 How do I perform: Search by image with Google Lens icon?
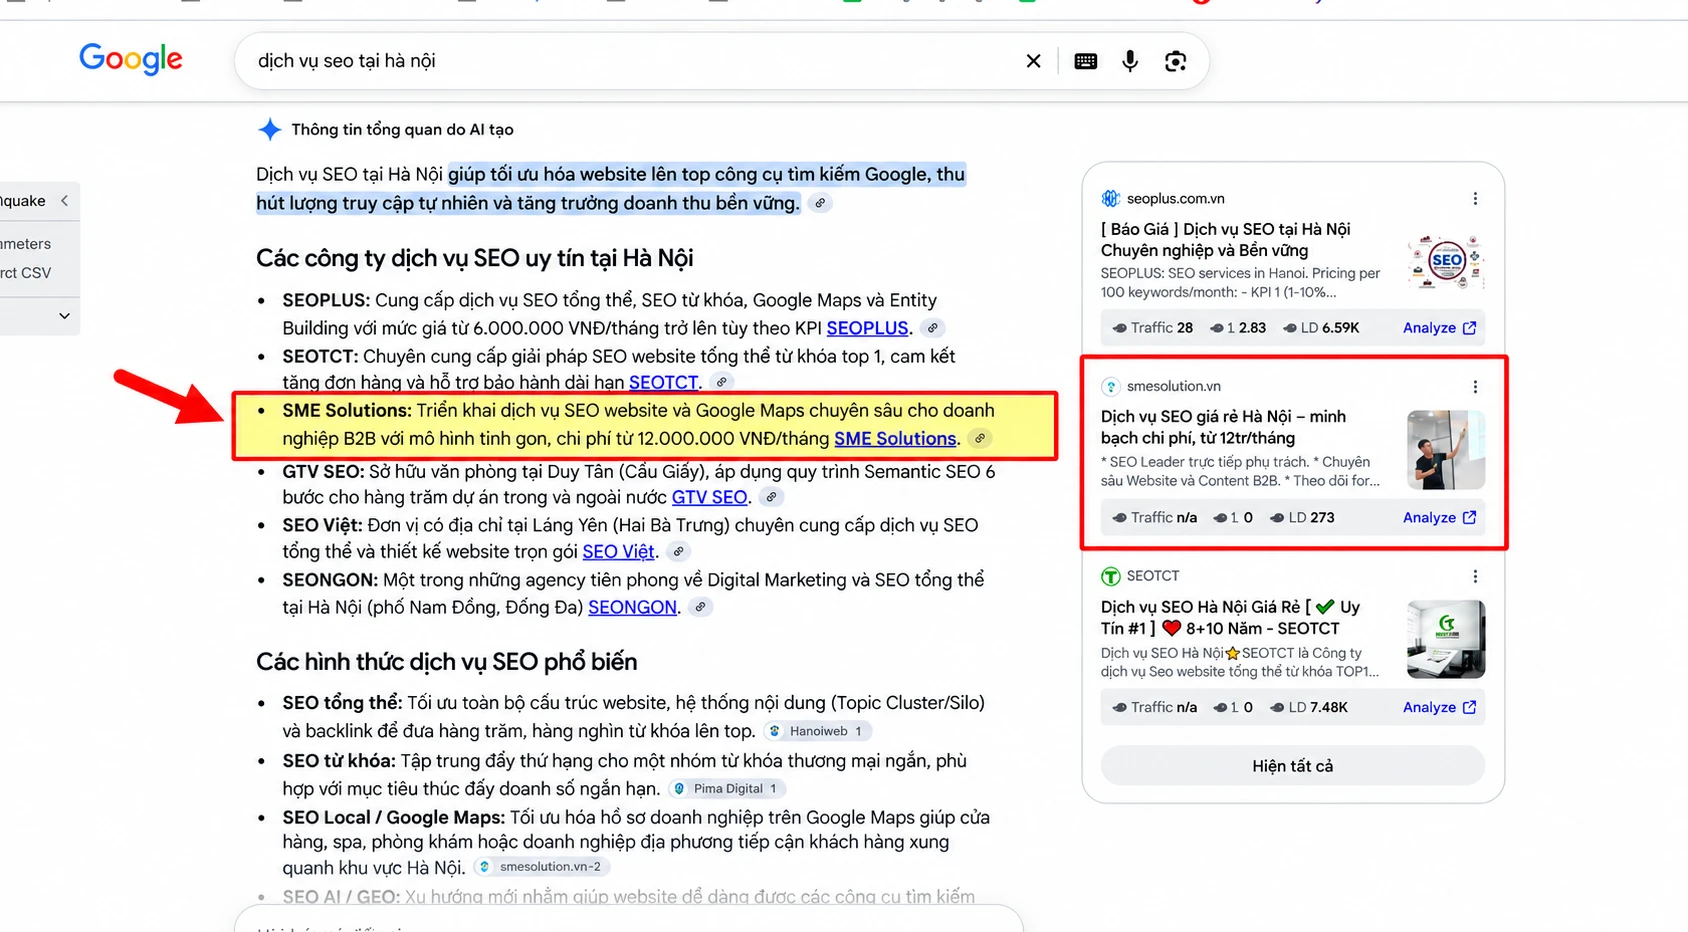pyautogui.click(x=1176, y=61)
